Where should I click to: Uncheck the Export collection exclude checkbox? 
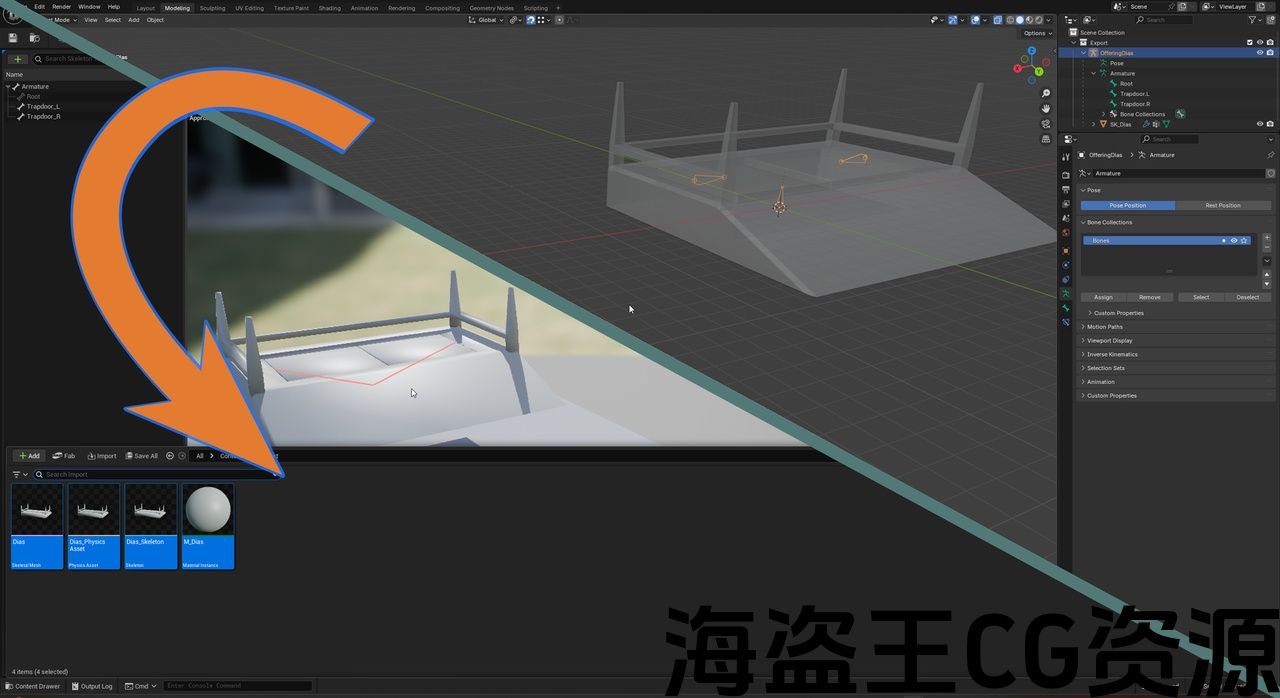(x=1249, y=42)
